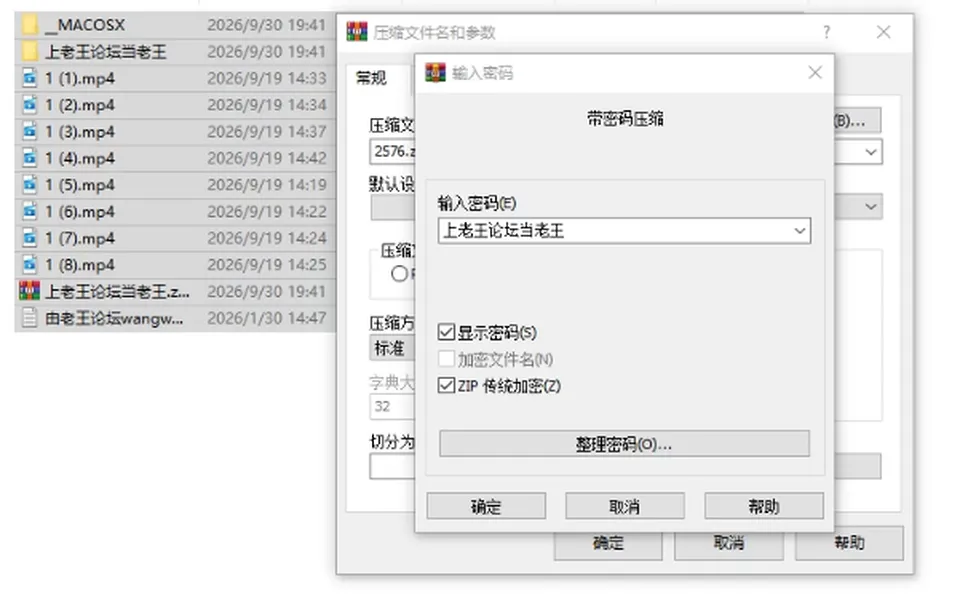Click WinRAR icon in 输入密码 title bar
Viewport: 960px width, 612px height.
click(x=435, y=72)
